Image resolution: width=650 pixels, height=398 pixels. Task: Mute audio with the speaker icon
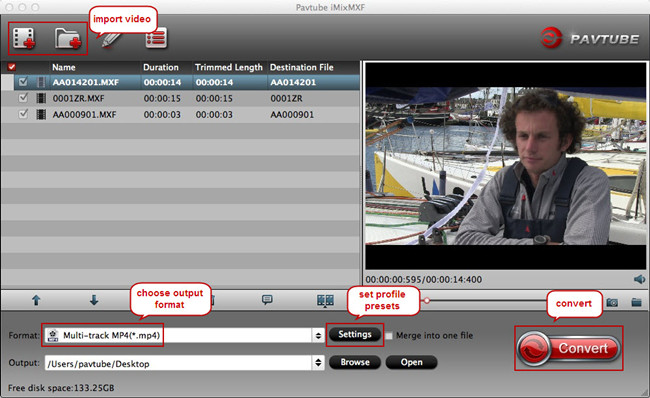[639, 279]
